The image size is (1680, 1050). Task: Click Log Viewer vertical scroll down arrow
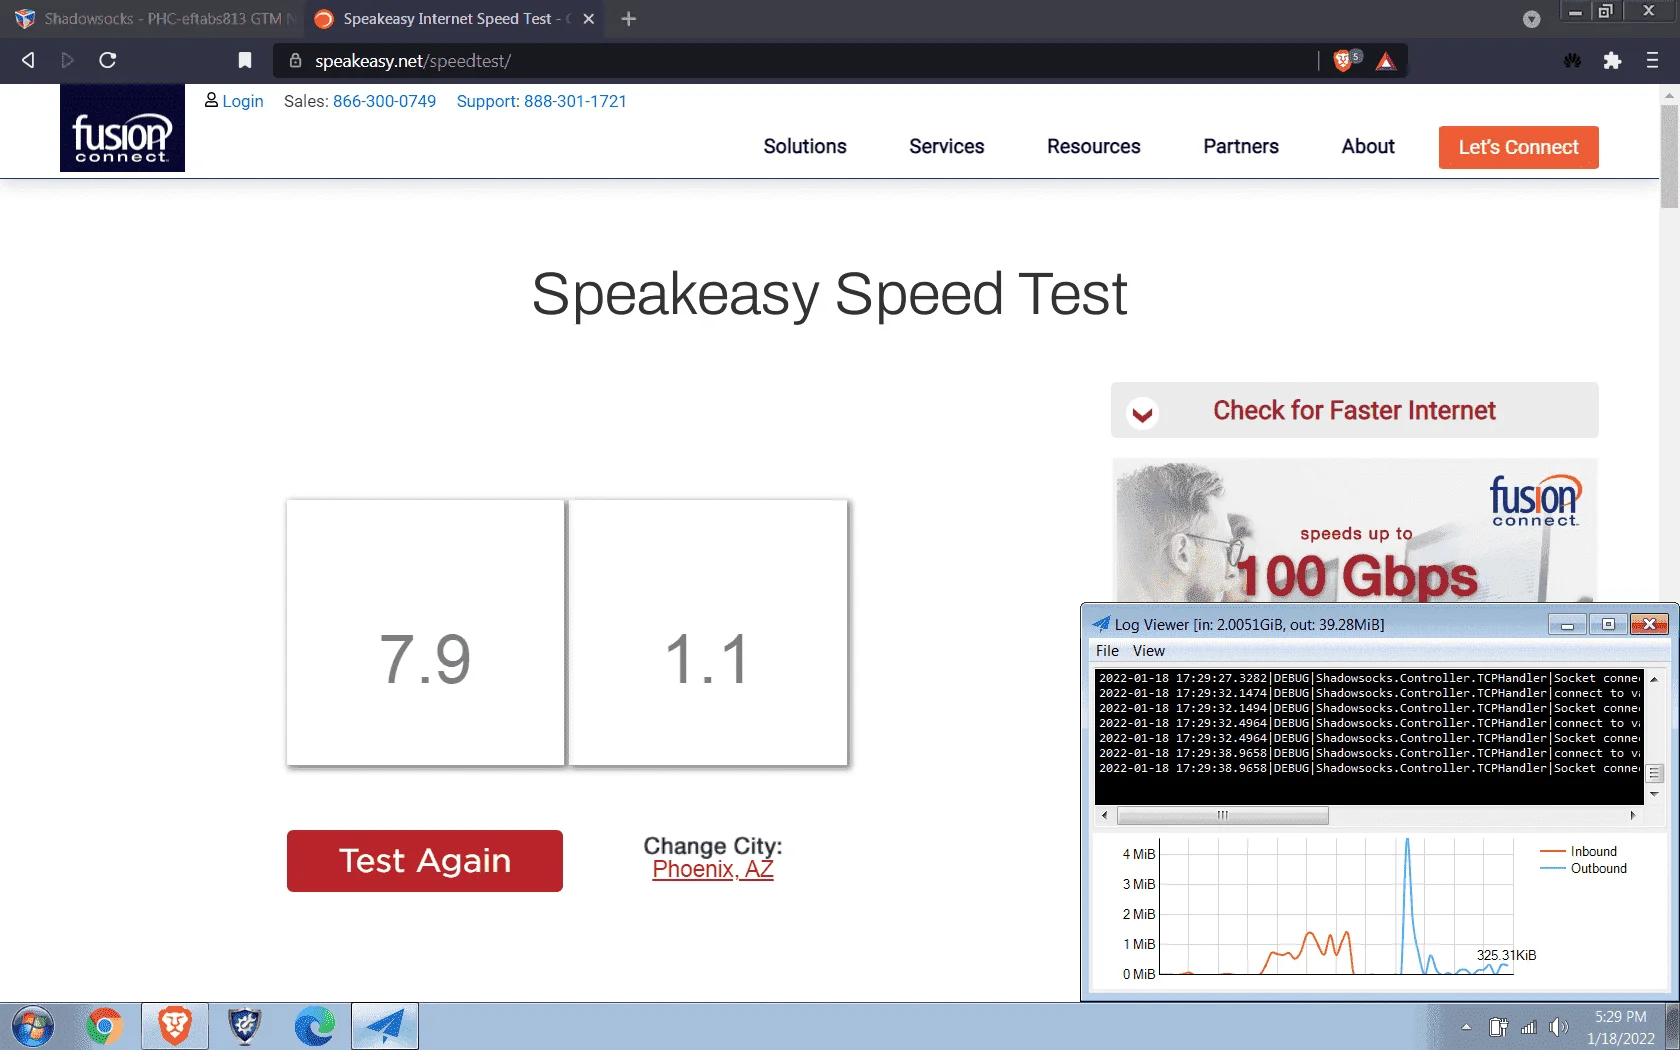pyautogui.click(x=1654, y=794)
